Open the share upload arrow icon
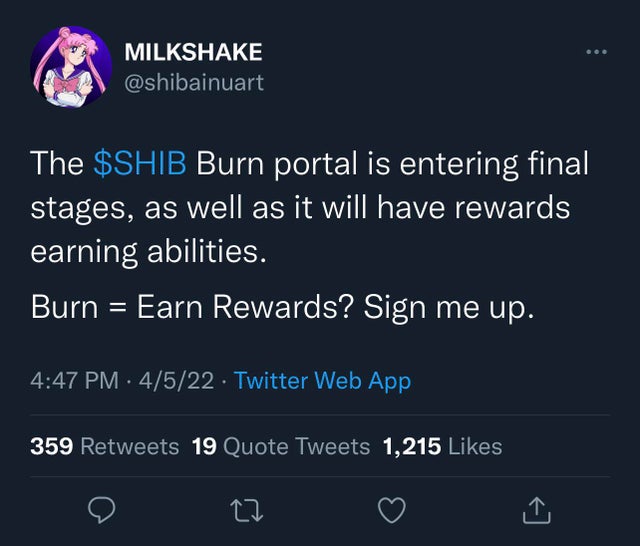 point(537,510)
